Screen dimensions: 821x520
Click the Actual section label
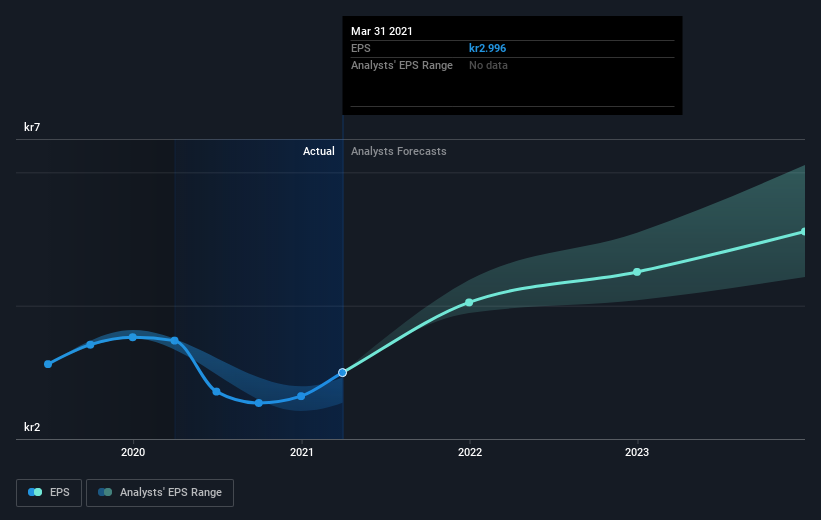click(319, 151)
